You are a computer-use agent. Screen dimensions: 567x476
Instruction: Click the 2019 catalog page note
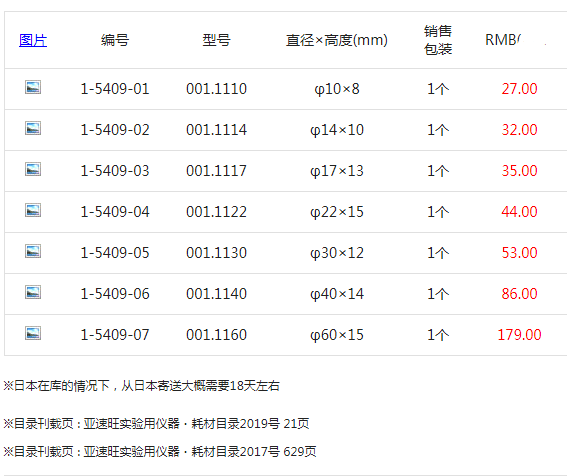pyautogui.click(x=156, y=423)
